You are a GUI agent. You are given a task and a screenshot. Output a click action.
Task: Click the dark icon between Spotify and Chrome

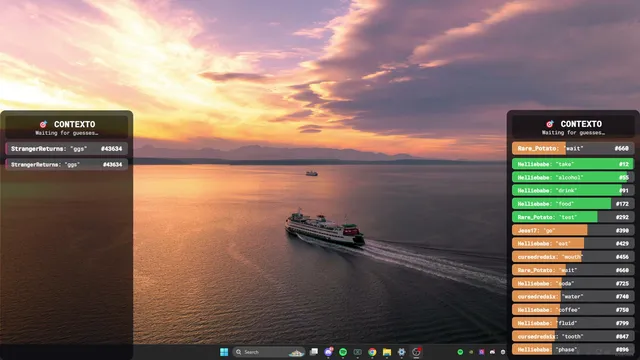[358, 352]
